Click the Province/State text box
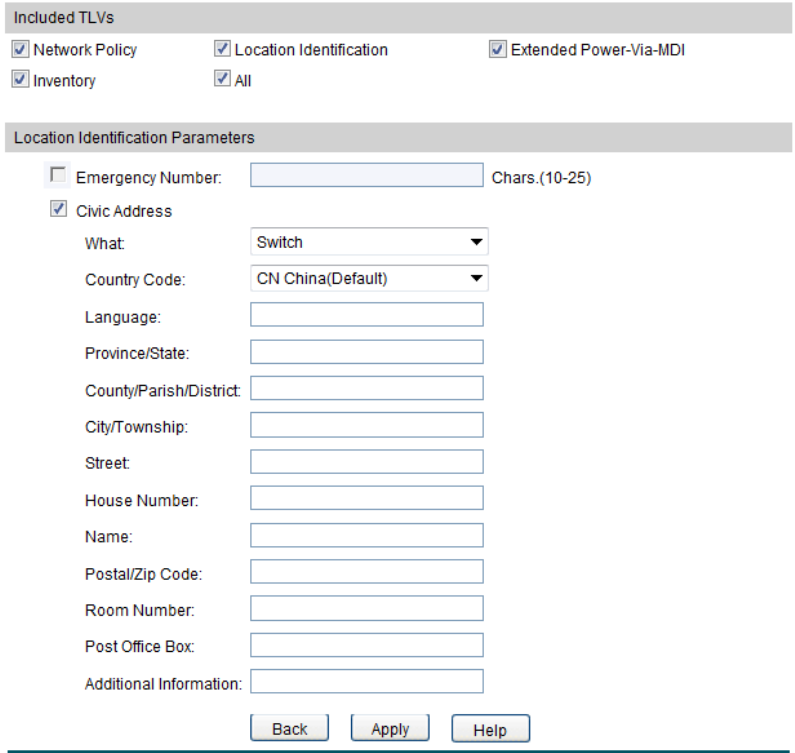Screen dimensions: 795x753 click(x=366, y=352)
